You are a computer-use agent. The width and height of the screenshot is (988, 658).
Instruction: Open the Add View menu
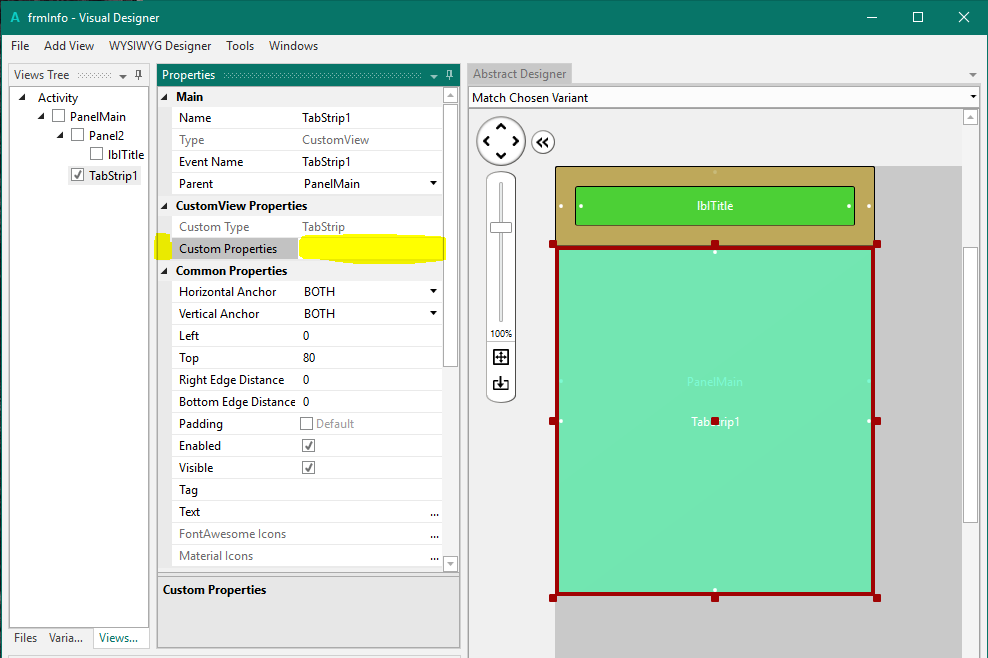coord(69,46)
